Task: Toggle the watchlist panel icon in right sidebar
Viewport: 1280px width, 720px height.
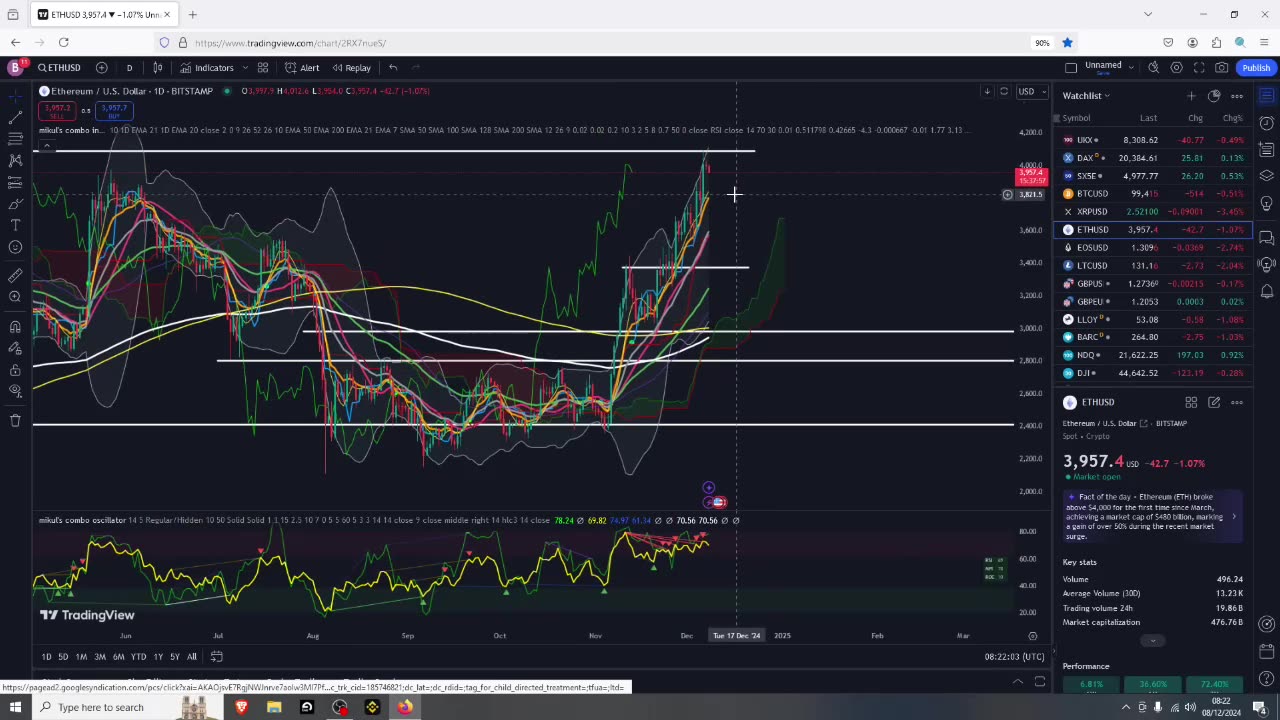Action: click(x=1266, y=96)
